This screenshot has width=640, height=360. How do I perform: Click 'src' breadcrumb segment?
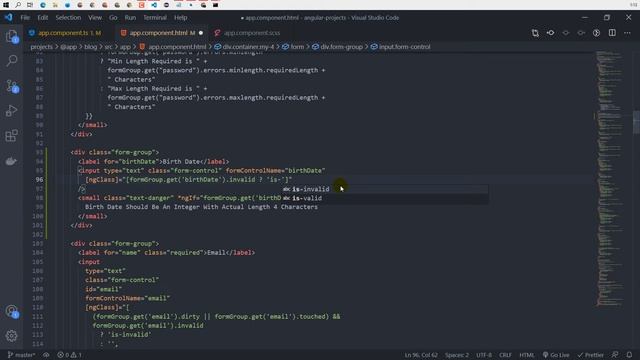[x=108, y=47]
